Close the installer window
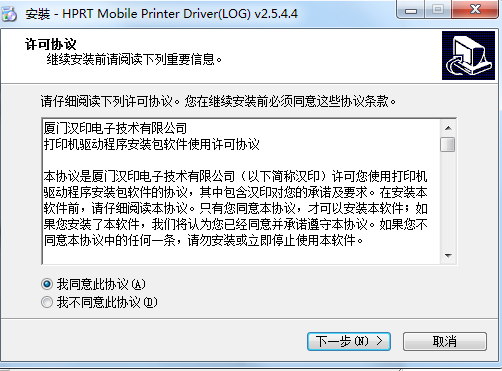 475,10
